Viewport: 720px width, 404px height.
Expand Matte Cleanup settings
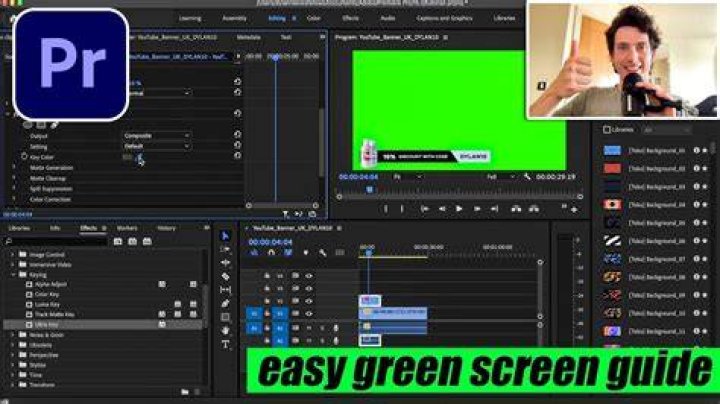(14, 178)
